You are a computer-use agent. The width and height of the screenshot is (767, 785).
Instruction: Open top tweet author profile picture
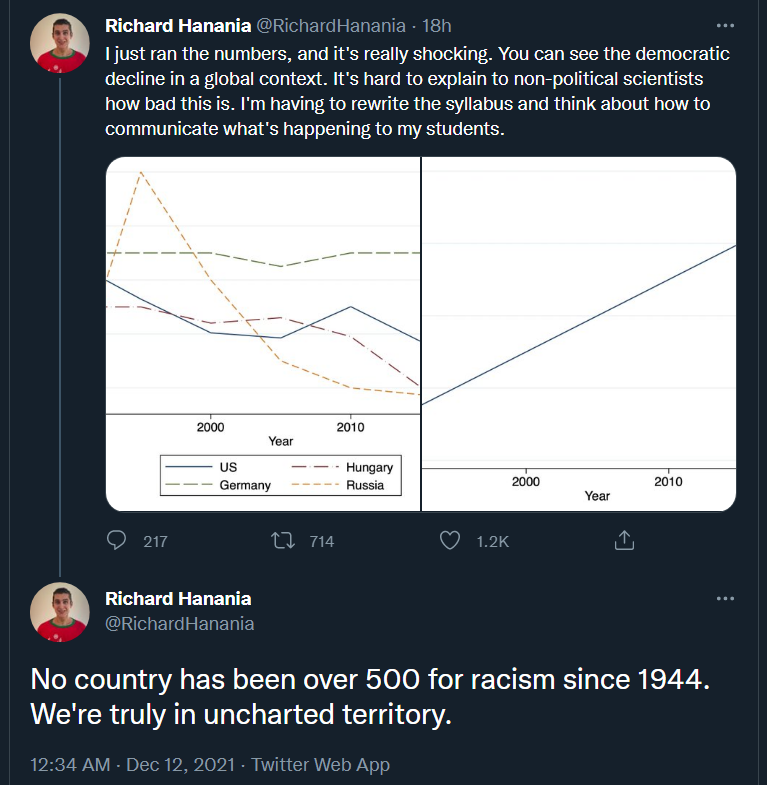pos(60,43)
